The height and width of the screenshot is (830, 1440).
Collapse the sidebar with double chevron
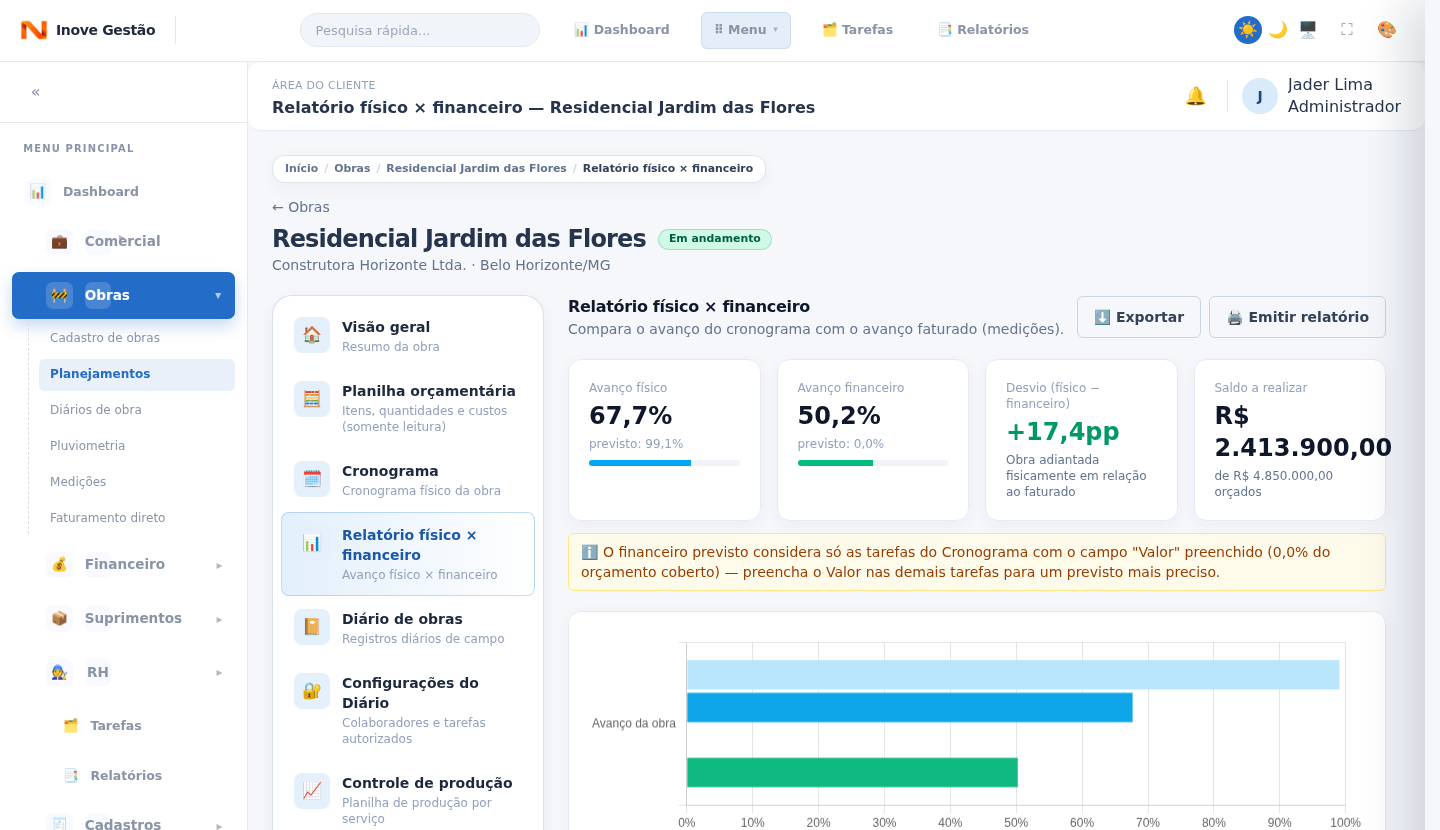36,92
